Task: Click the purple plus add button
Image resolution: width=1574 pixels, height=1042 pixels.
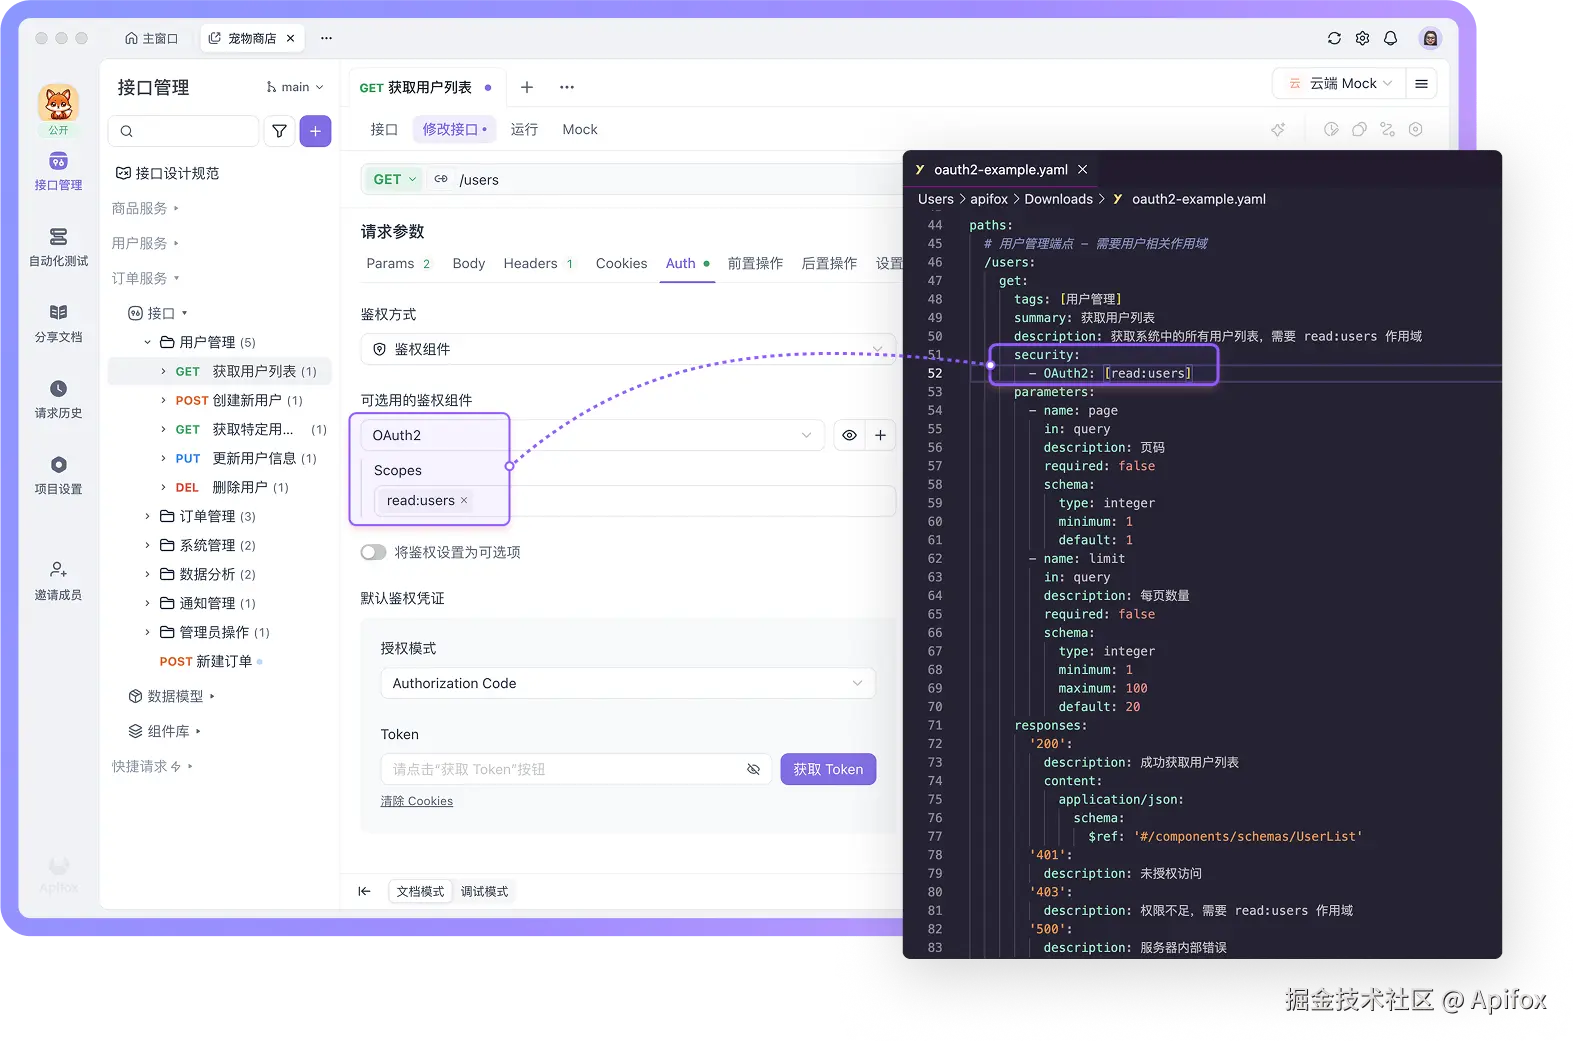Action: (x=315, y=131)
